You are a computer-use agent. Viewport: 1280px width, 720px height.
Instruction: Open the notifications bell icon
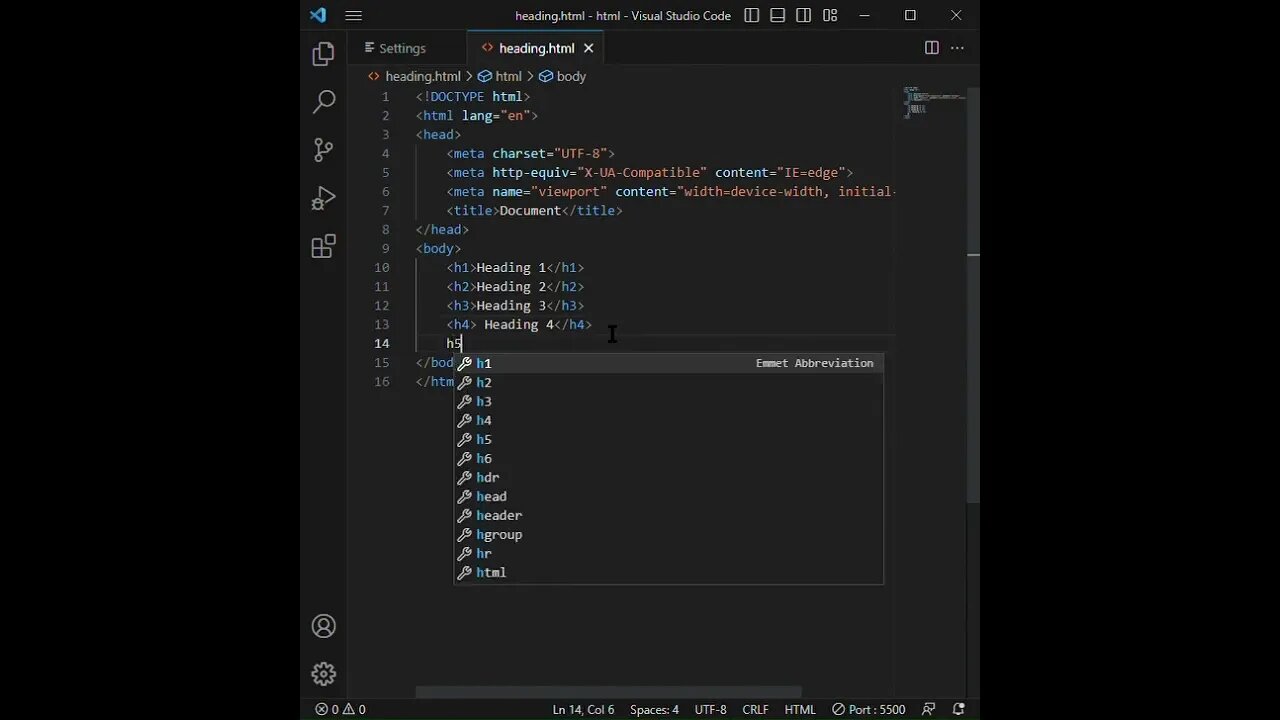point(959,709)
